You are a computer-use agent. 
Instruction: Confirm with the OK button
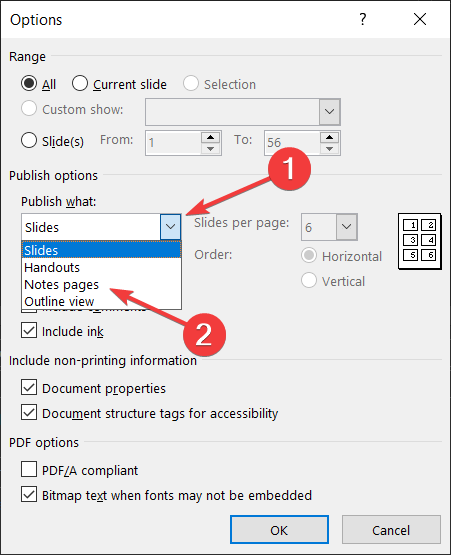[279, 530]
